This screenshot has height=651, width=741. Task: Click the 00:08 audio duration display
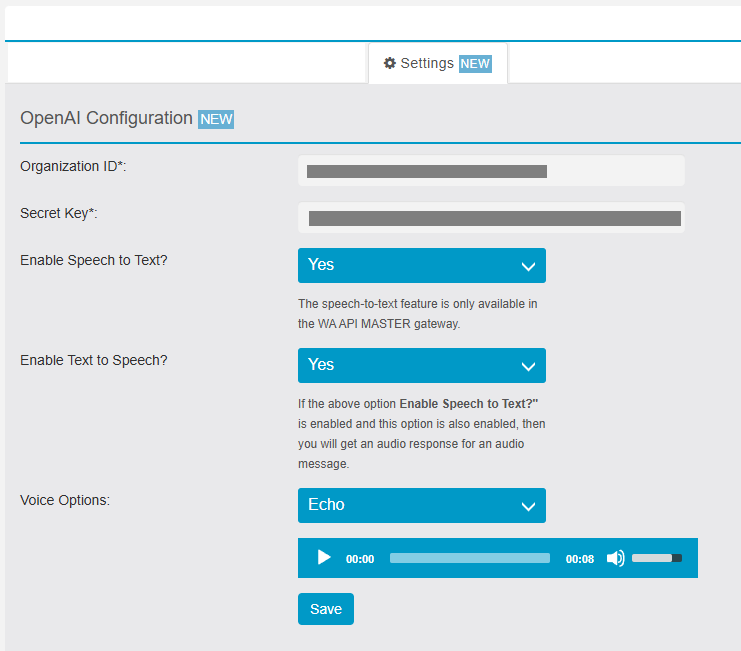580,559
